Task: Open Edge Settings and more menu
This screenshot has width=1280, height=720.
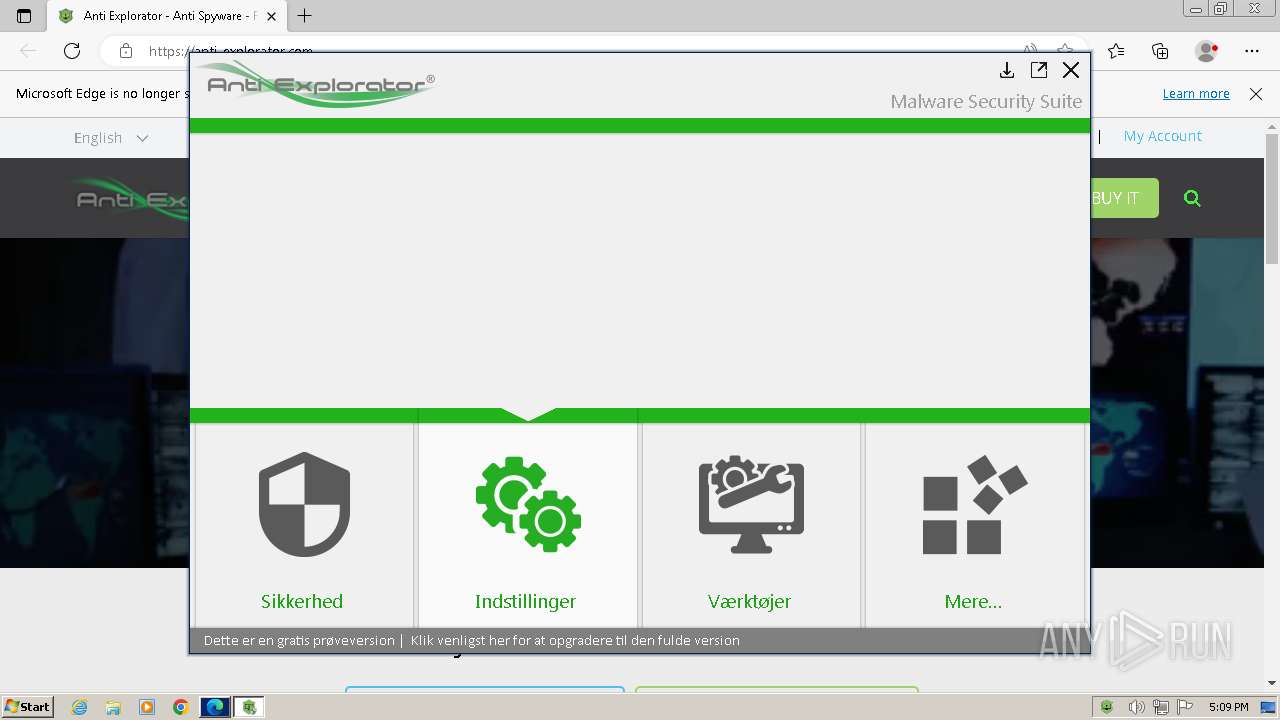Action: pyautogui.click(x=1252, y=51)
